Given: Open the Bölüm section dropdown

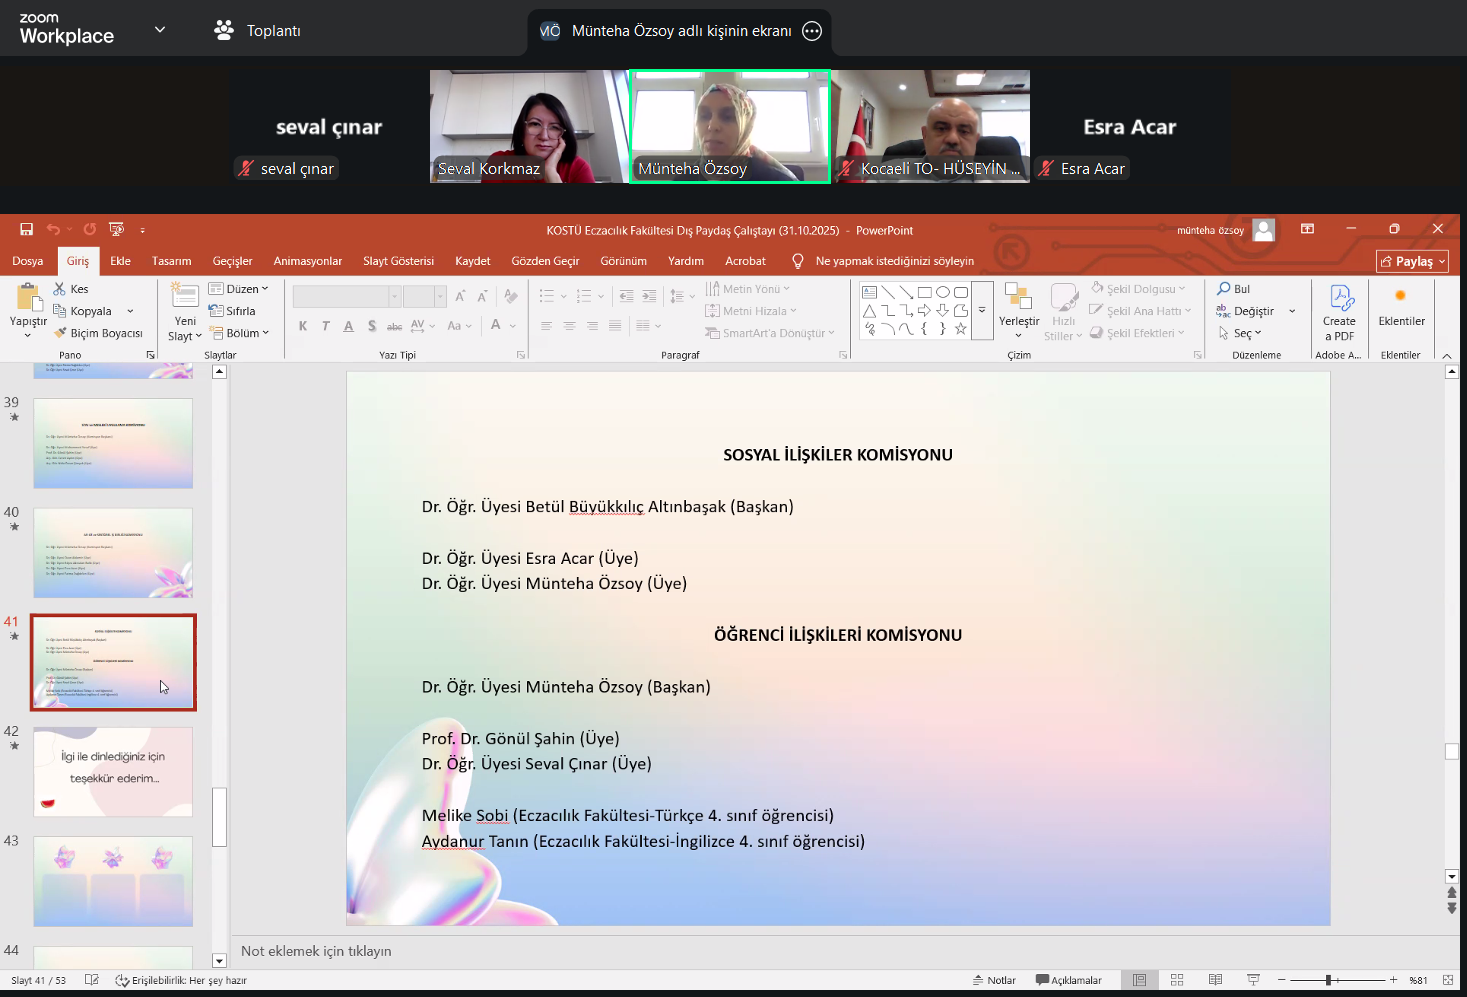Looking at the screenshot, I should point(239,333).
